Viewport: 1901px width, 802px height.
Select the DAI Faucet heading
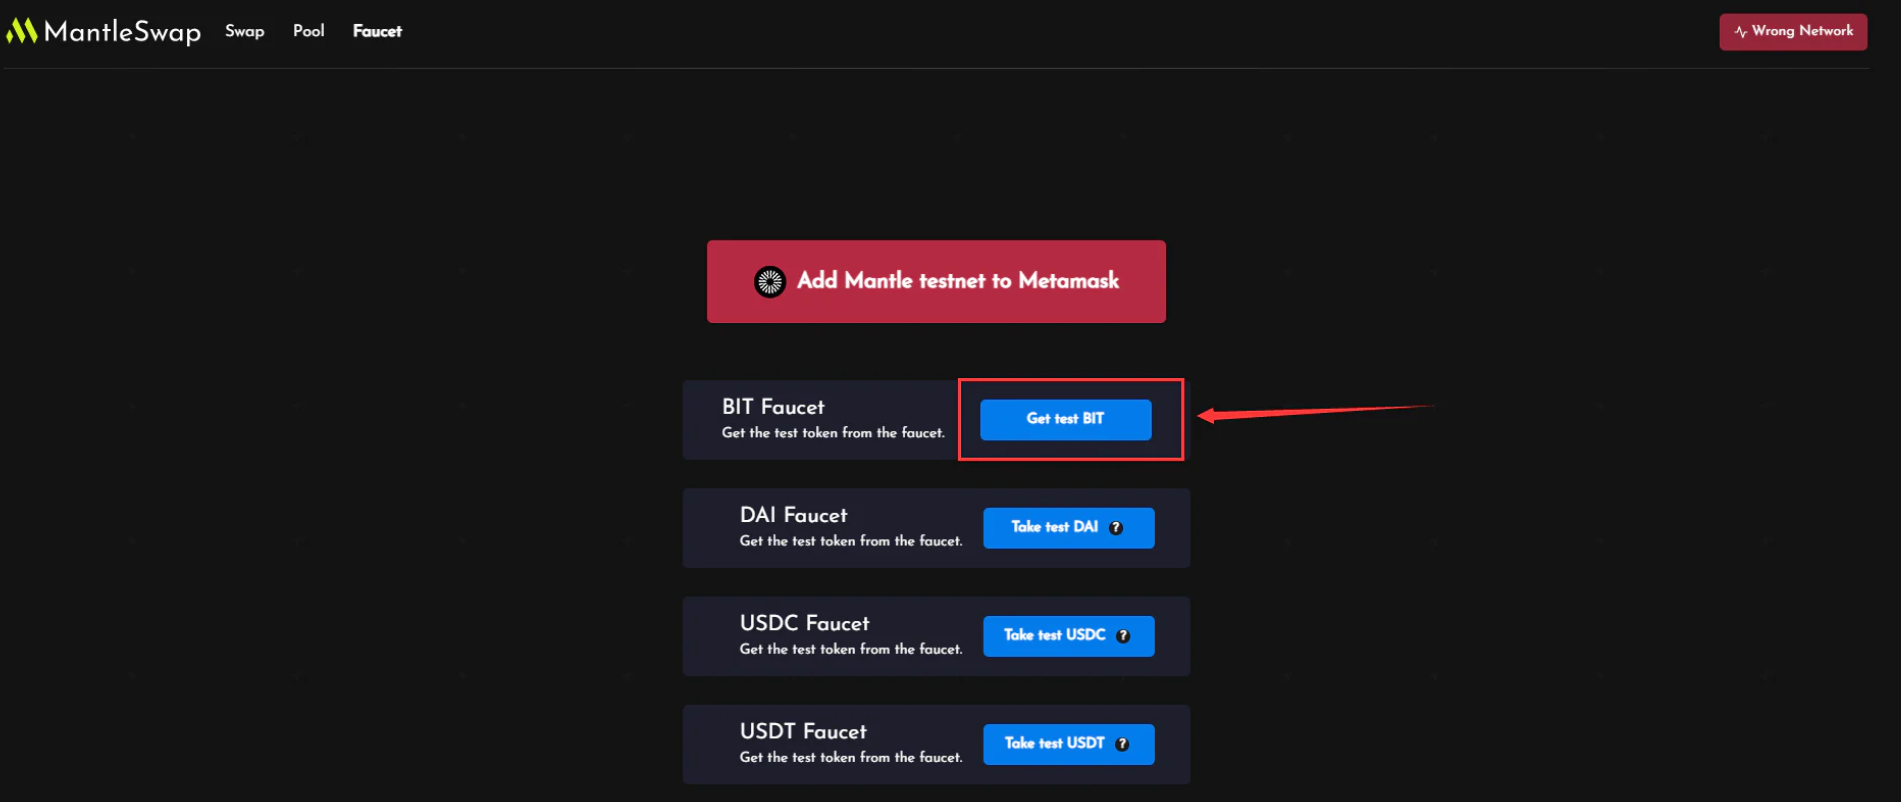pos(793,515)
